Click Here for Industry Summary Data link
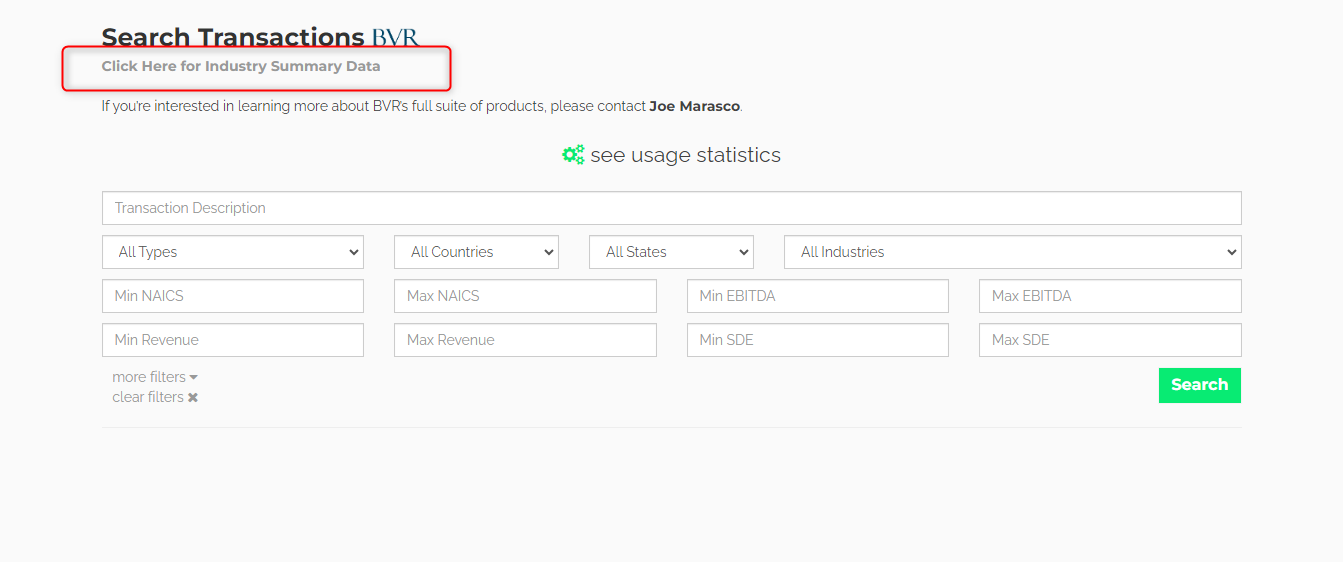 coord(241,67)
